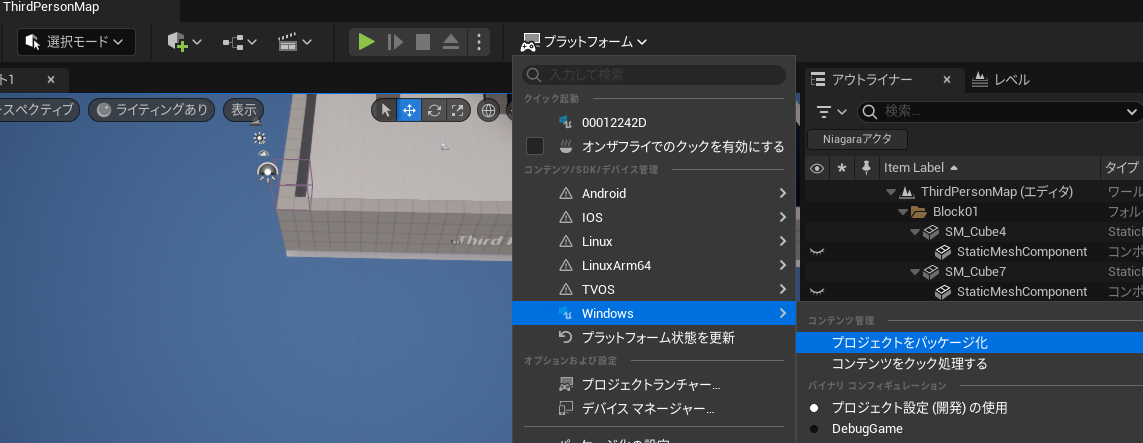Show hidden StaticMeshComponent under SM_Cube7
This screenshot has width=1143, height=443.
point(817,291)
